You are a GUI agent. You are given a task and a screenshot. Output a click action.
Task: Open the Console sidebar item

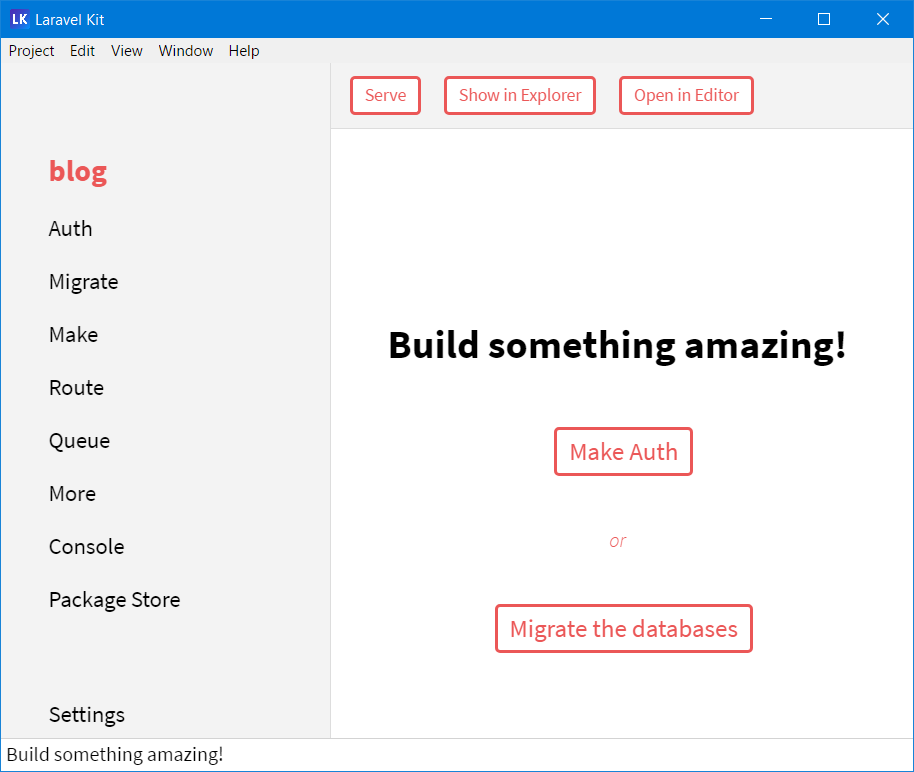pyautogui.click(x=87, y=547)
